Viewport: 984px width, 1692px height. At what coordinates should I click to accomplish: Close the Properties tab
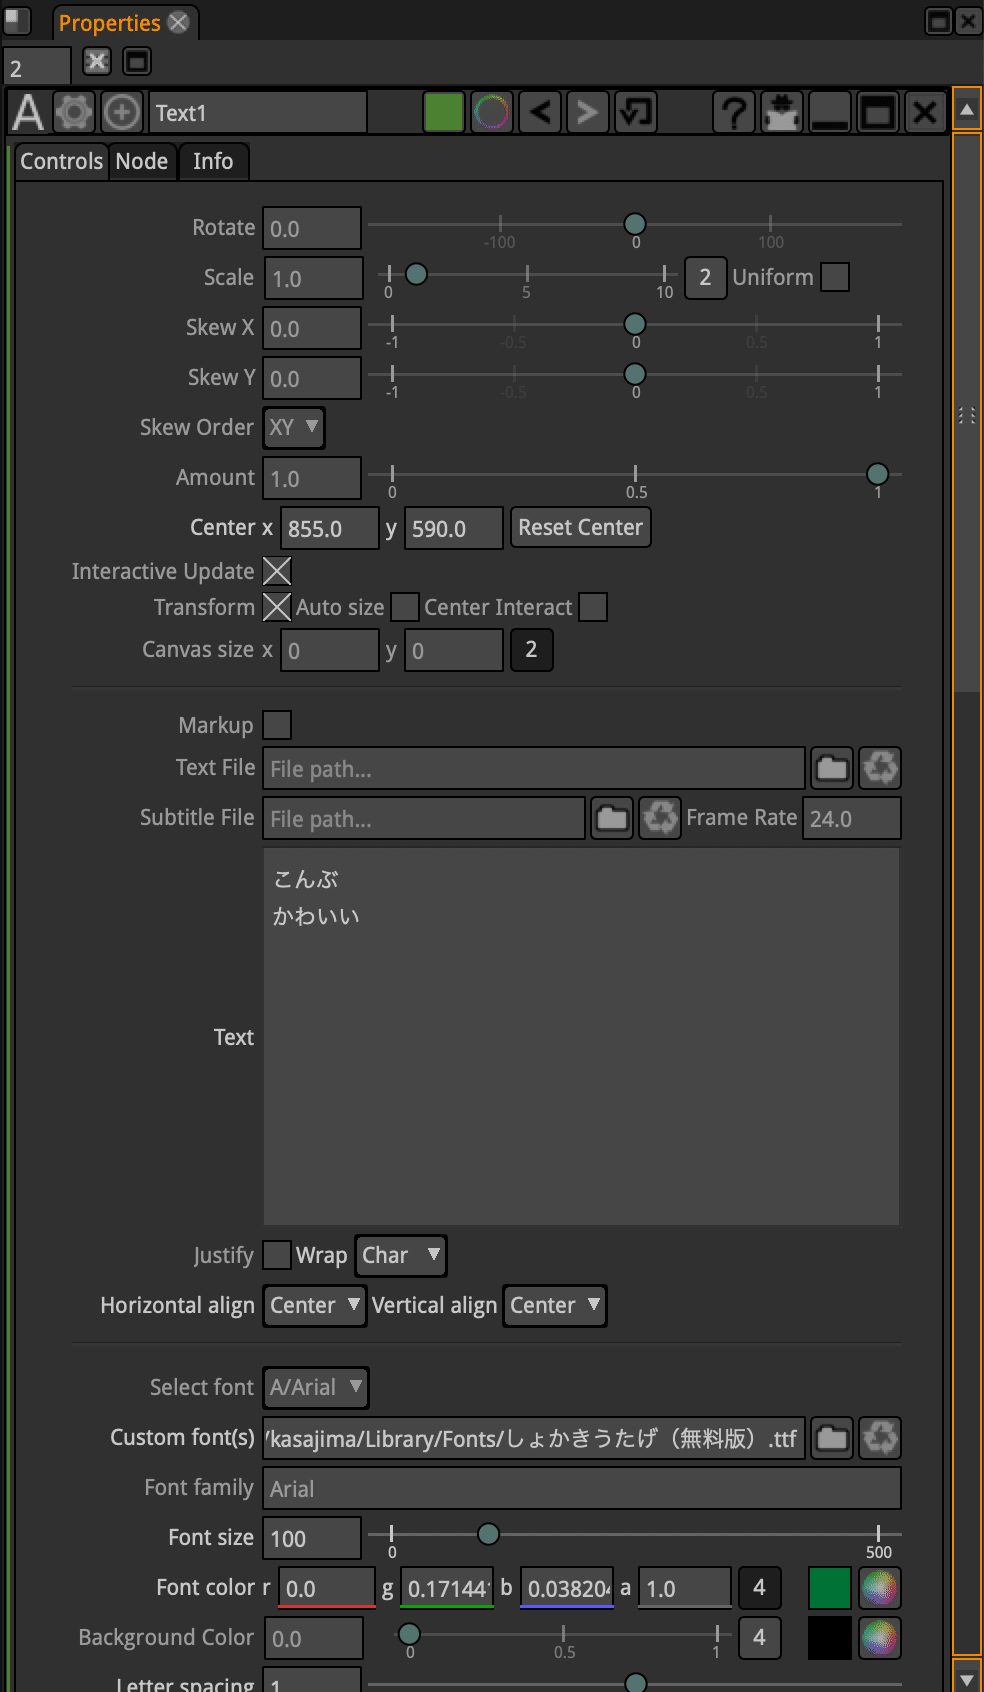[x=178, y=22]
